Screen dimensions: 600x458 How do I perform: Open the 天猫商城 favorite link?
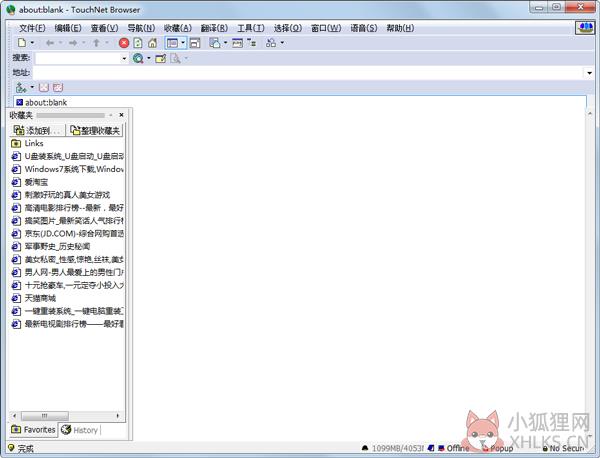(x=34, y=298)
